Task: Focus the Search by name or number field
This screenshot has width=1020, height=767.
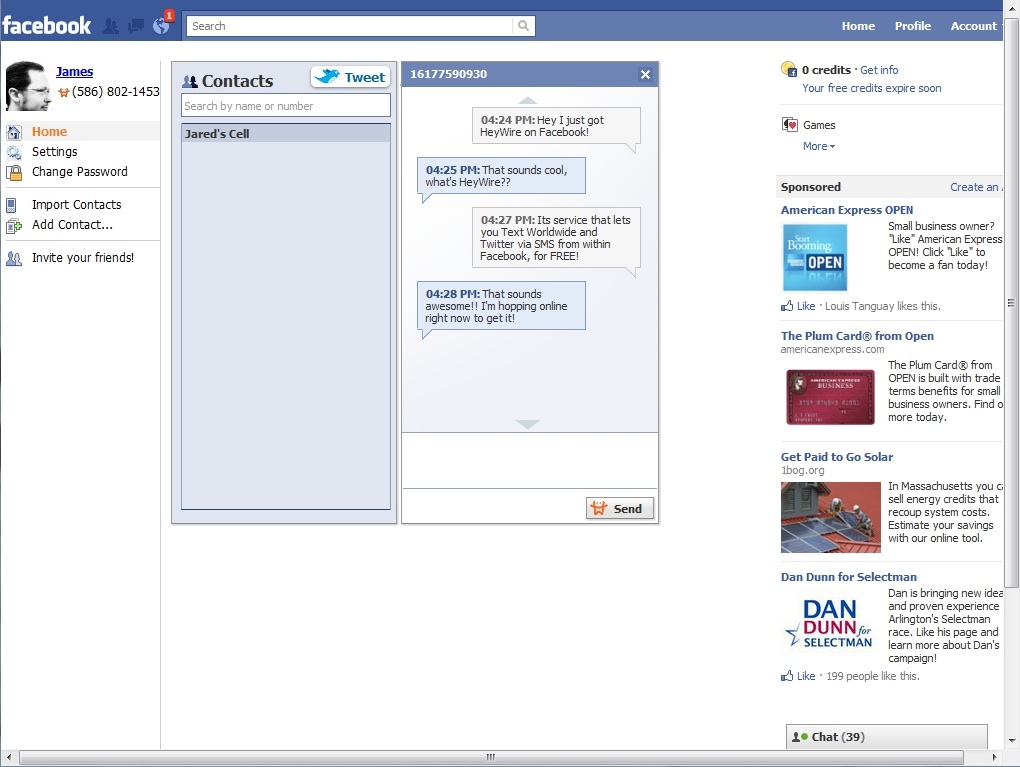Action: (x=286, y=105)
